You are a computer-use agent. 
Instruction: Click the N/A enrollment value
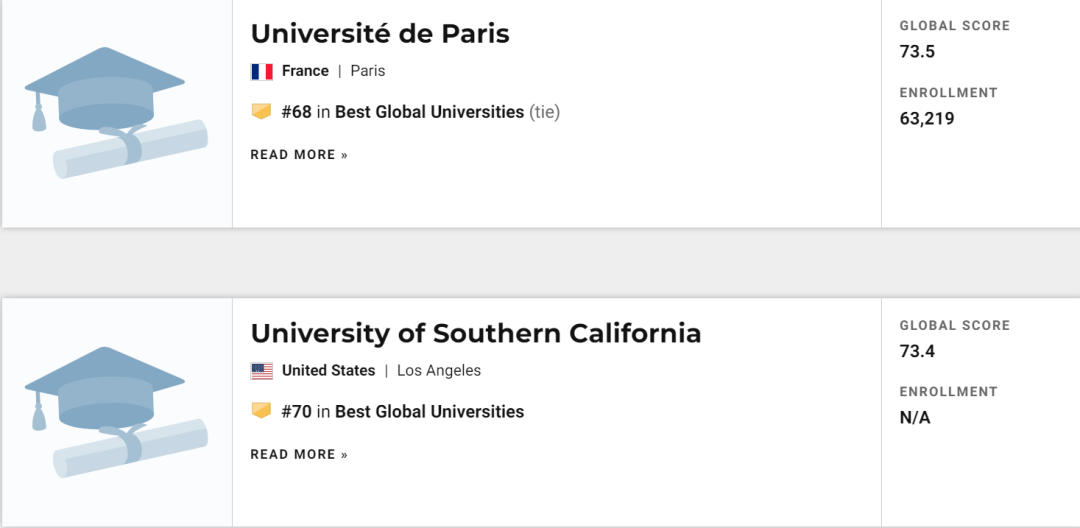[x=915, y=418]
